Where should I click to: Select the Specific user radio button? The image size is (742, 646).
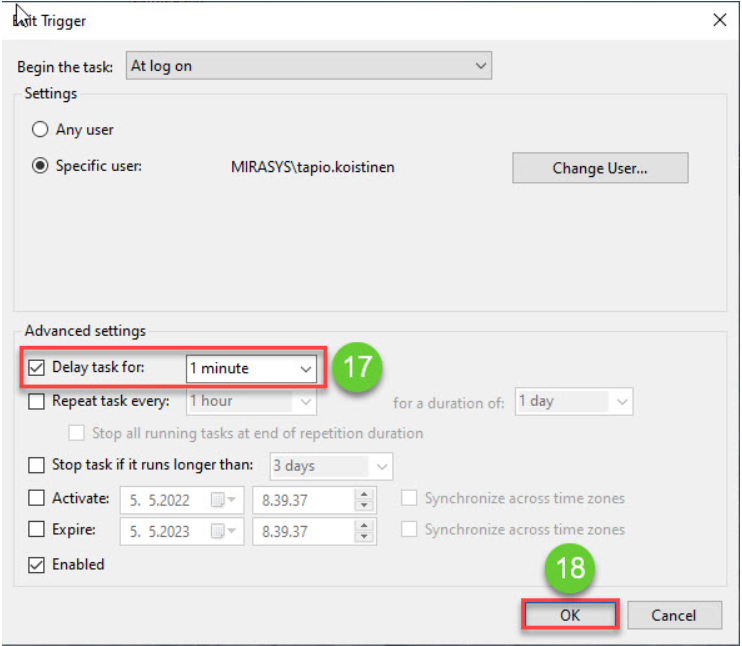pos(40,166)
